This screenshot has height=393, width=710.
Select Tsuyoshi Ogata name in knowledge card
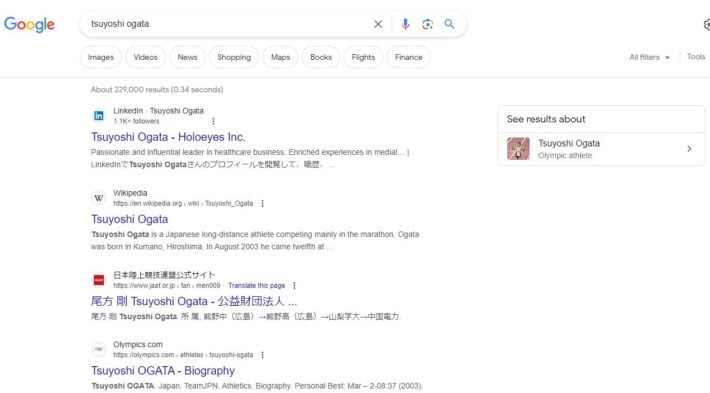point(569,143)
